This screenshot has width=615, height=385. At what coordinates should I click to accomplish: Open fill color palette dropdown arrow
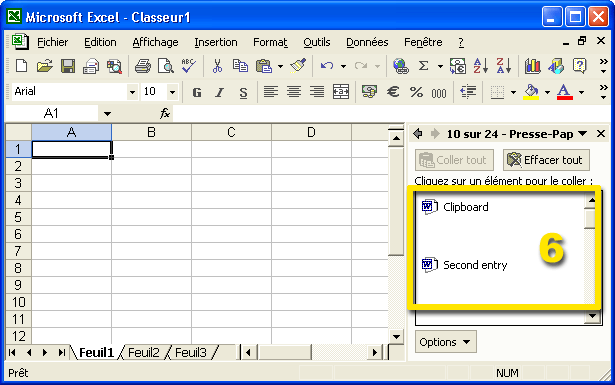[x=547, y=93]
